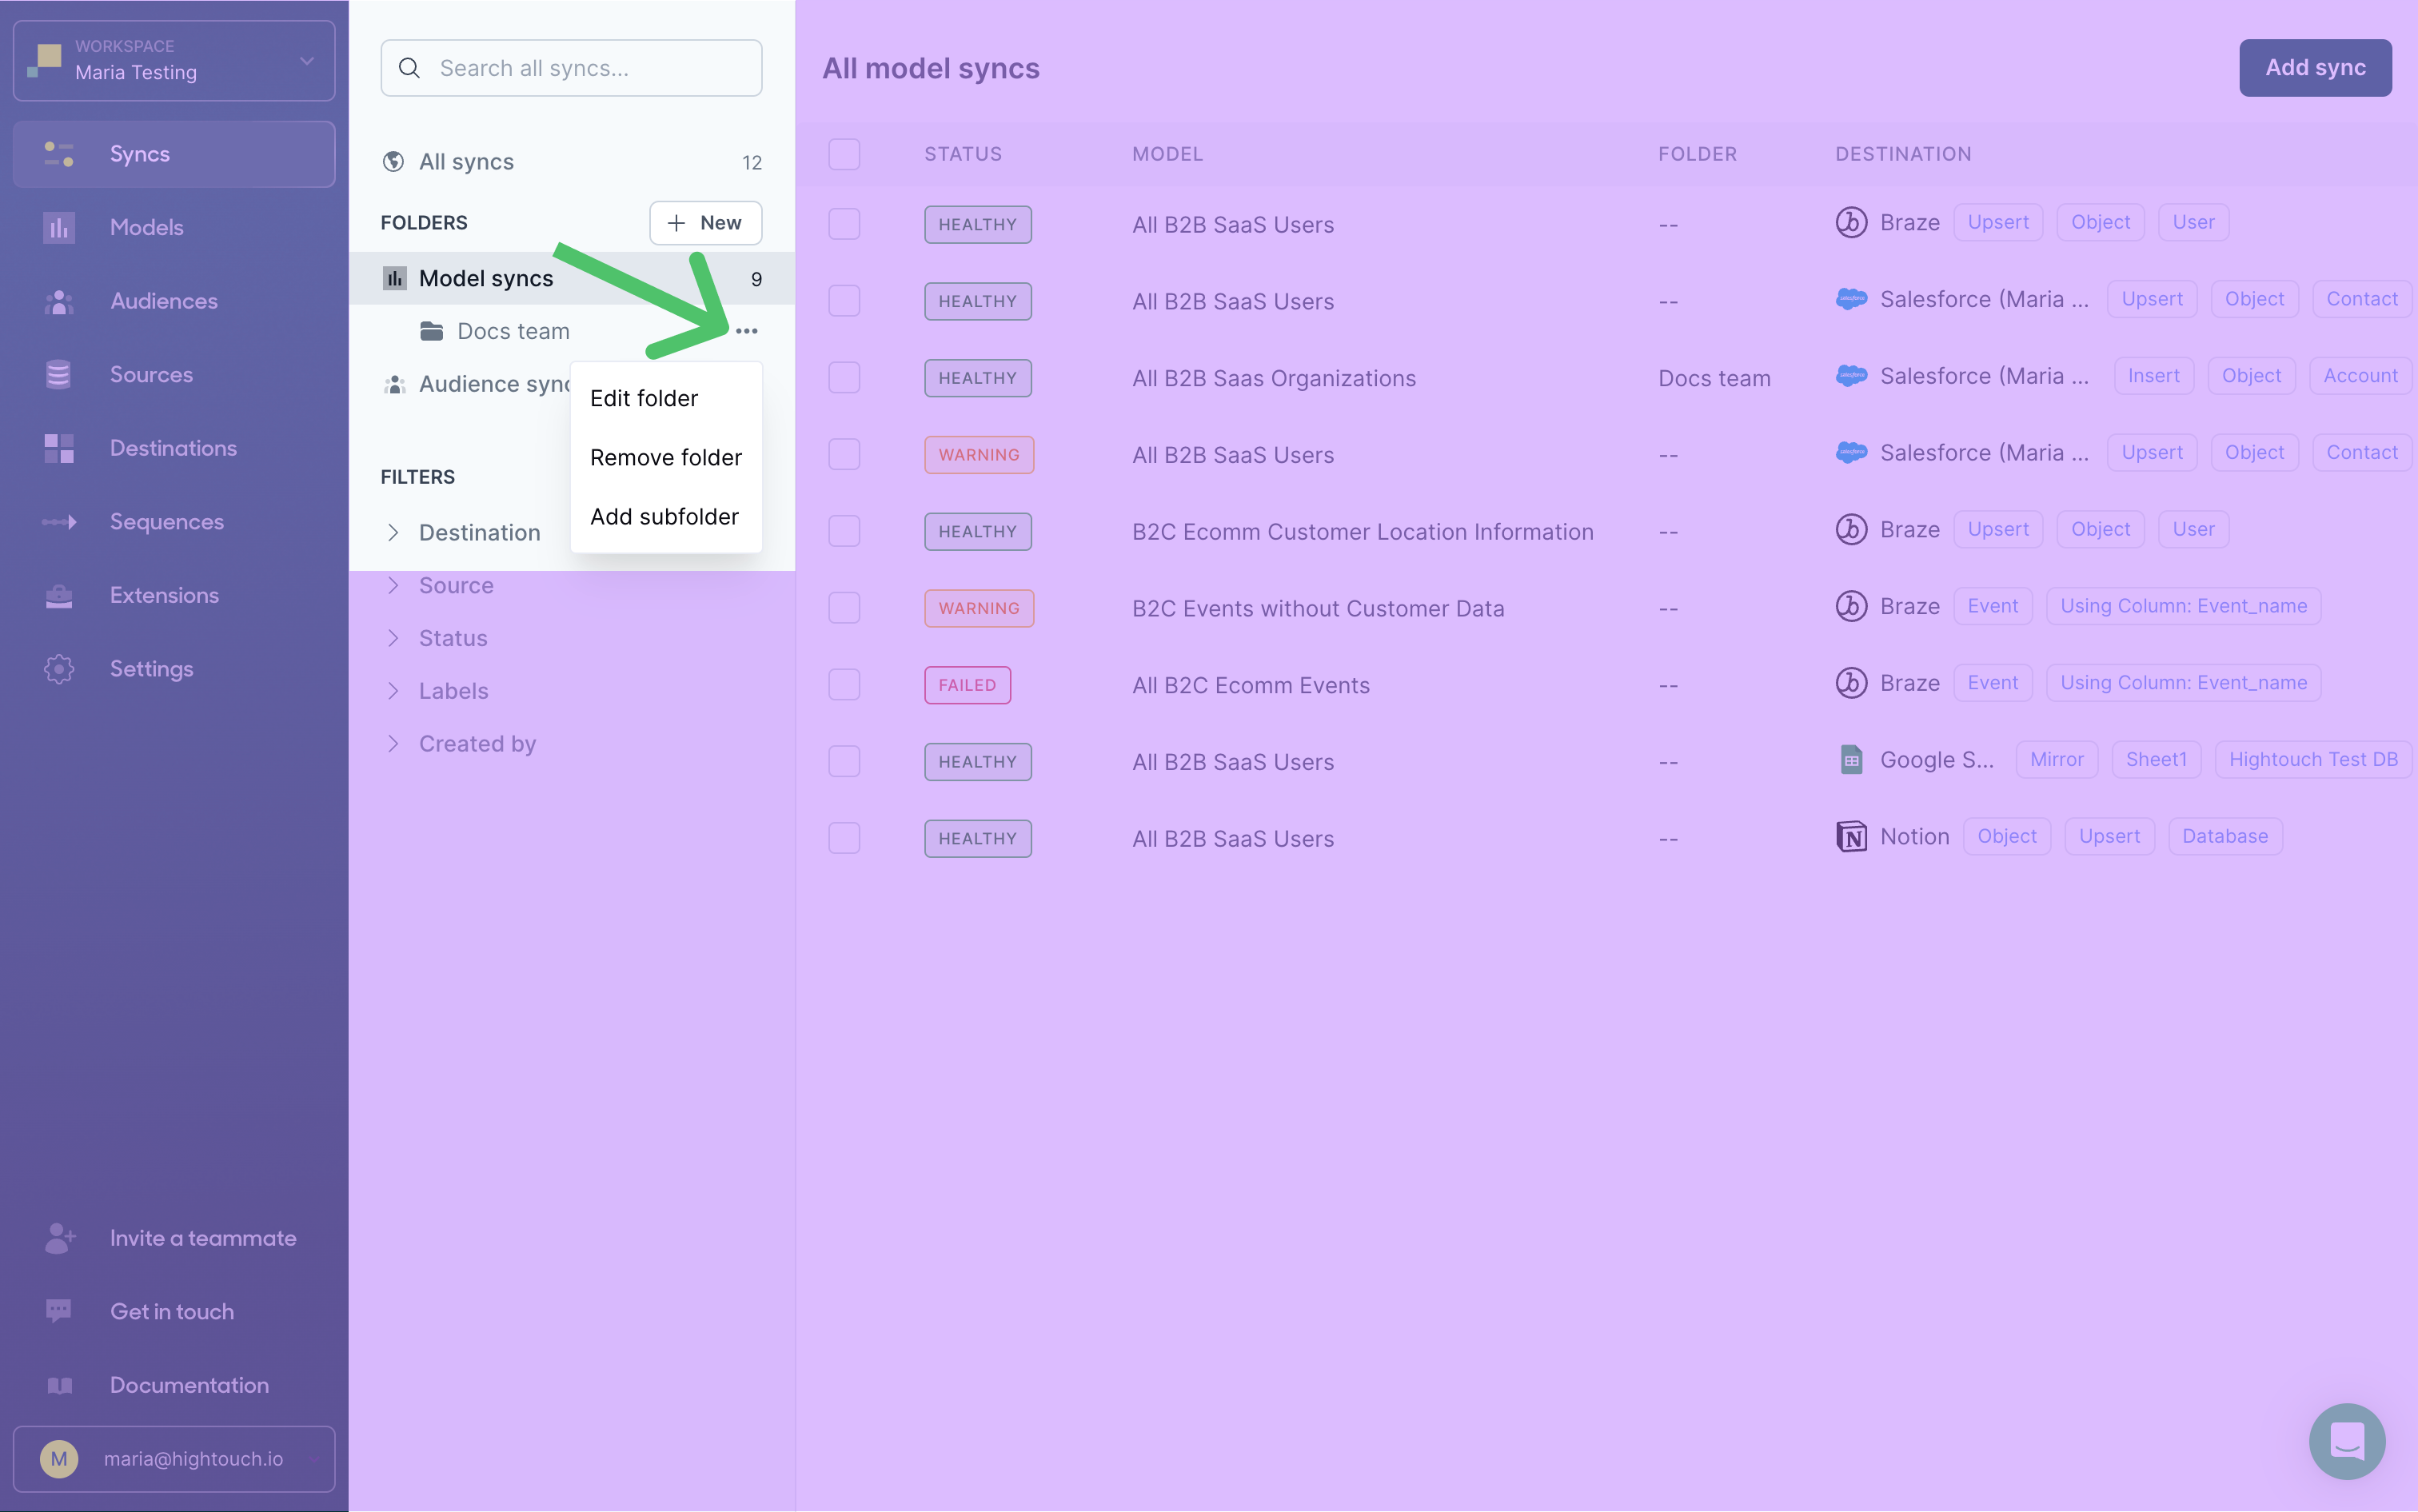This screenshot has height=1512, width=2418.
Task: Click the Database tag in Notion row
Action: tap(2225, 836)
